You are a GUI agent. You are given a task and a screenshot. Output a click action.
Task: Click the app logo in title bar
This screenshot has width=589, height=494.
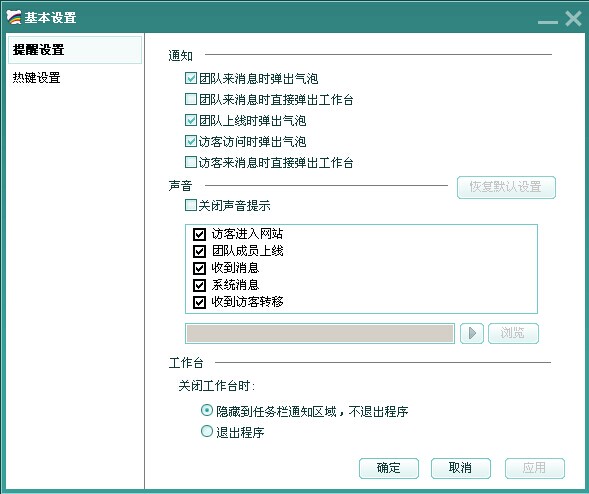14,17
